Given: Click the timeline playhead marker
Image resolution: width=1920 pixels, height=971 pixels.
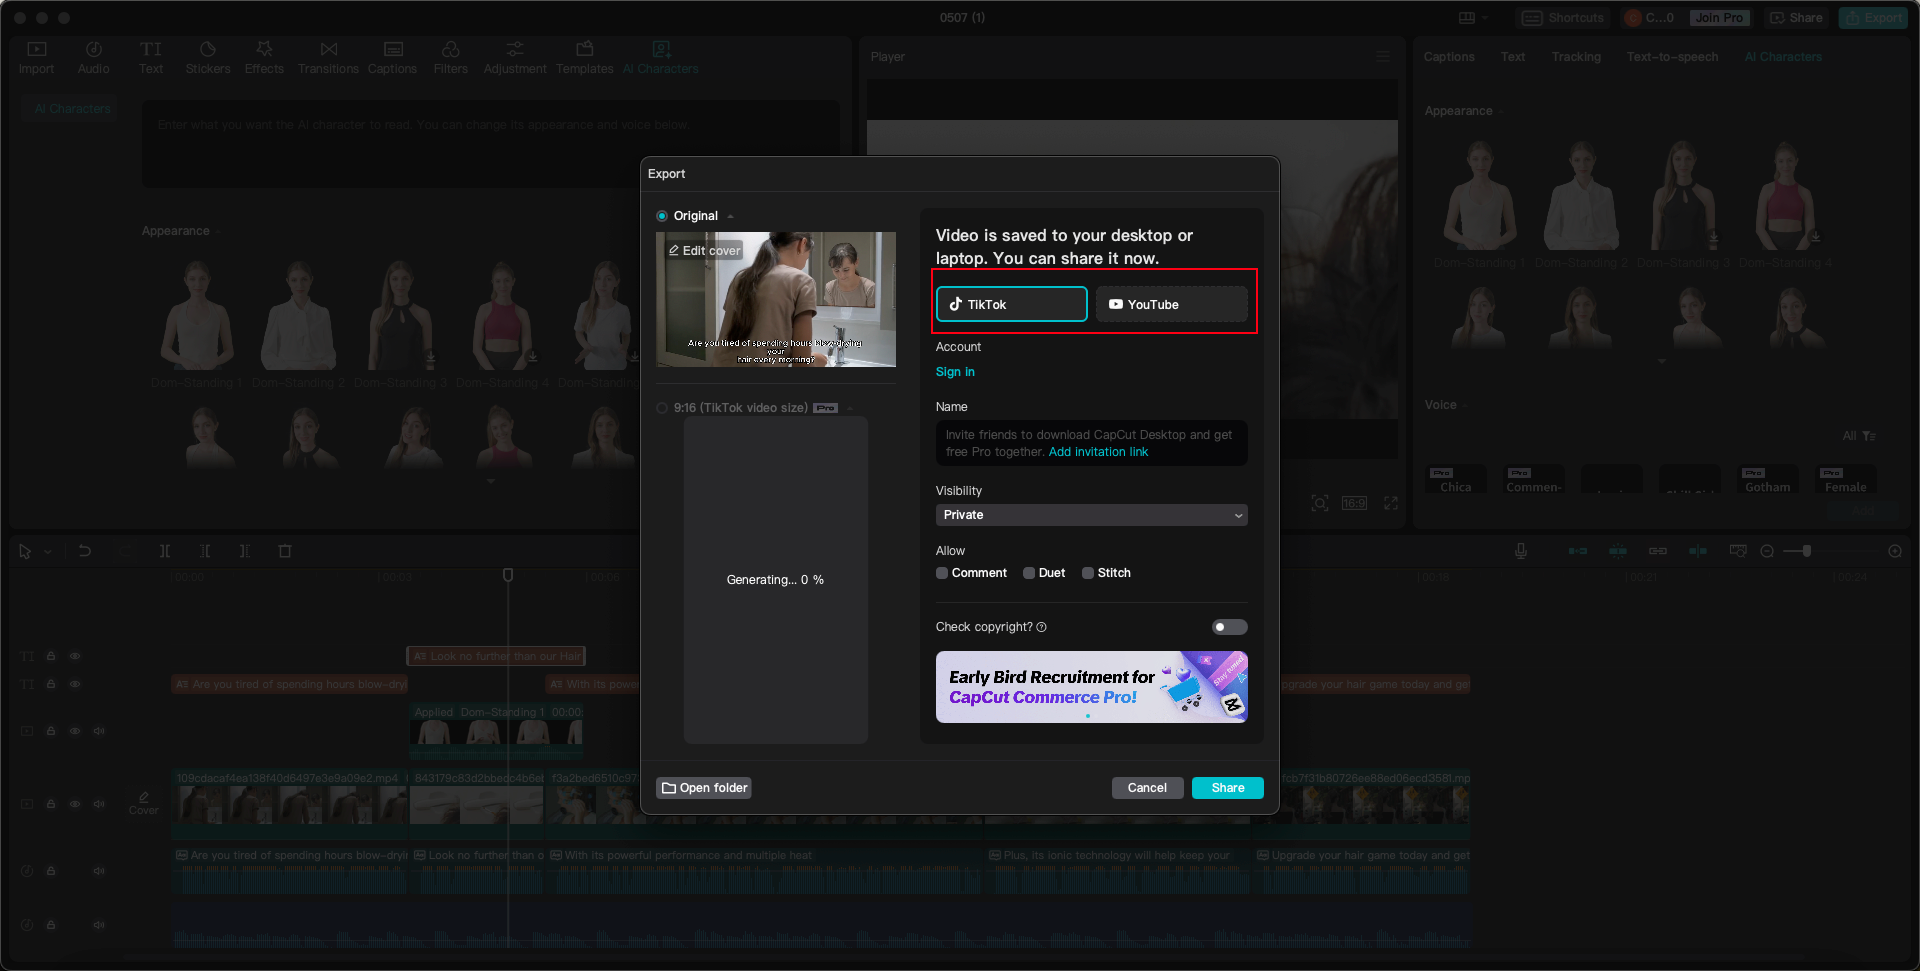Looking at the screenshot, I should click(x=508, y=575).
